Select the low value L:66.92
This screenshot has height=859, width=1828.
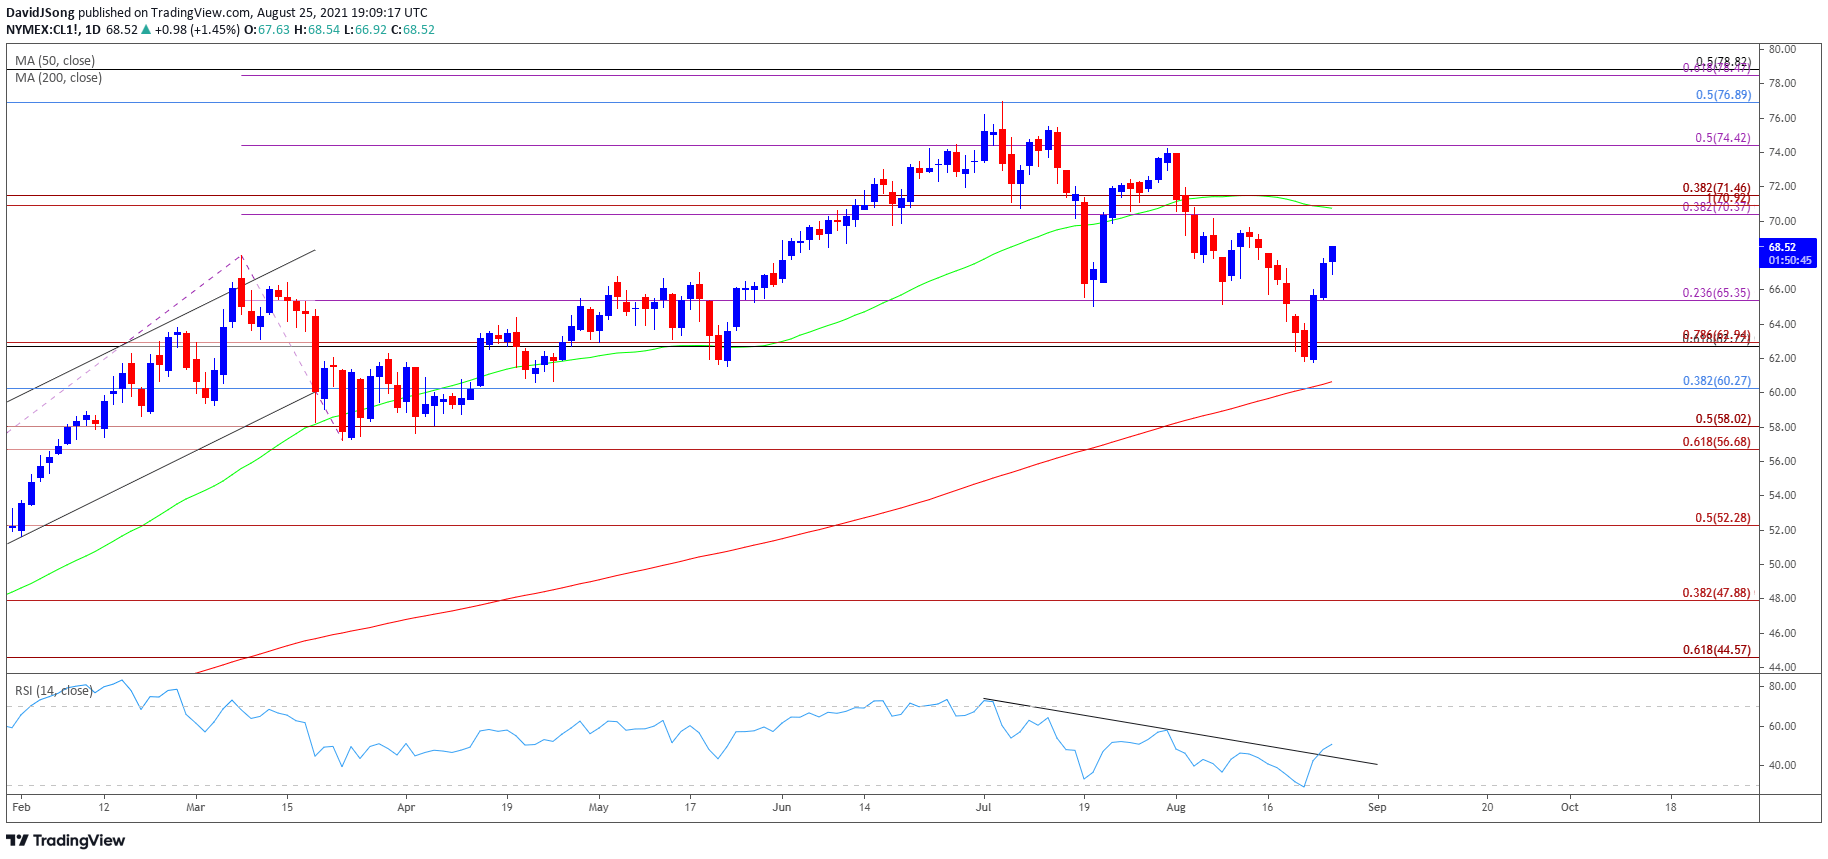[365, 30]
